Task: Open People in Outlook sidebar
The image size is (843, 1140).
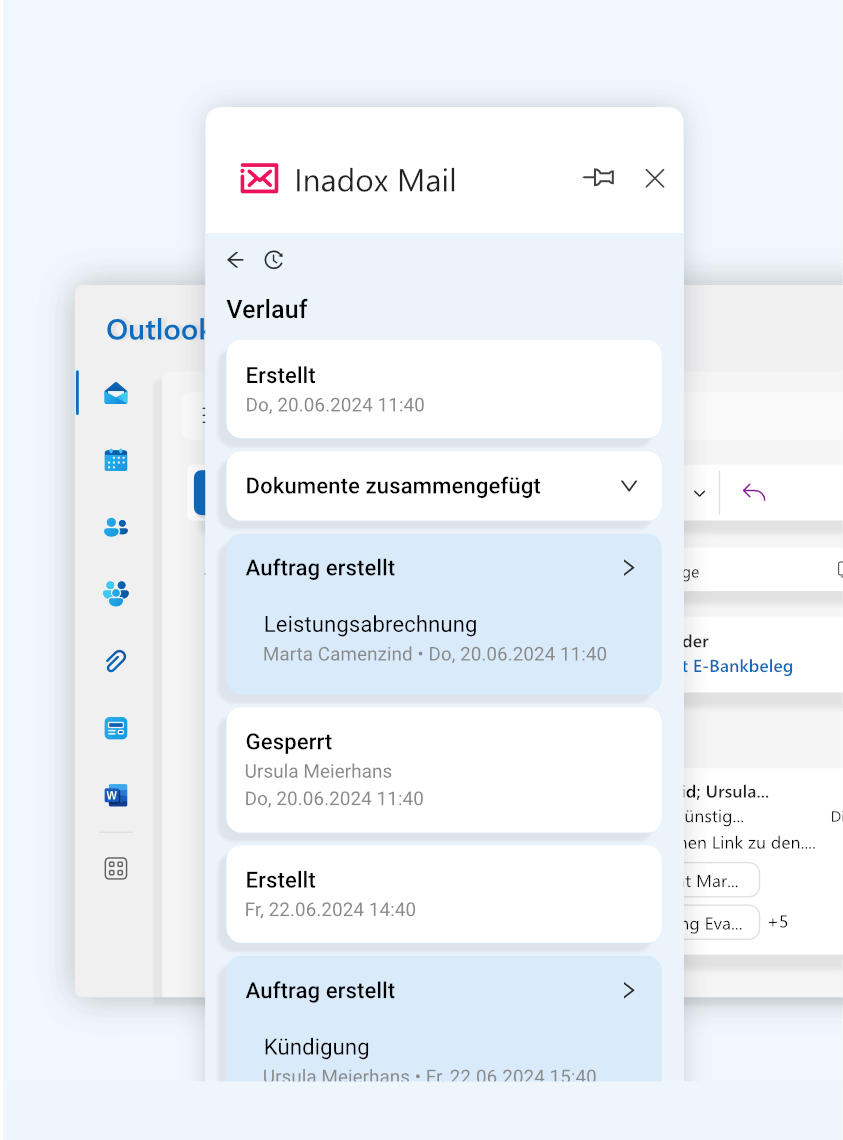Action: 116,526
